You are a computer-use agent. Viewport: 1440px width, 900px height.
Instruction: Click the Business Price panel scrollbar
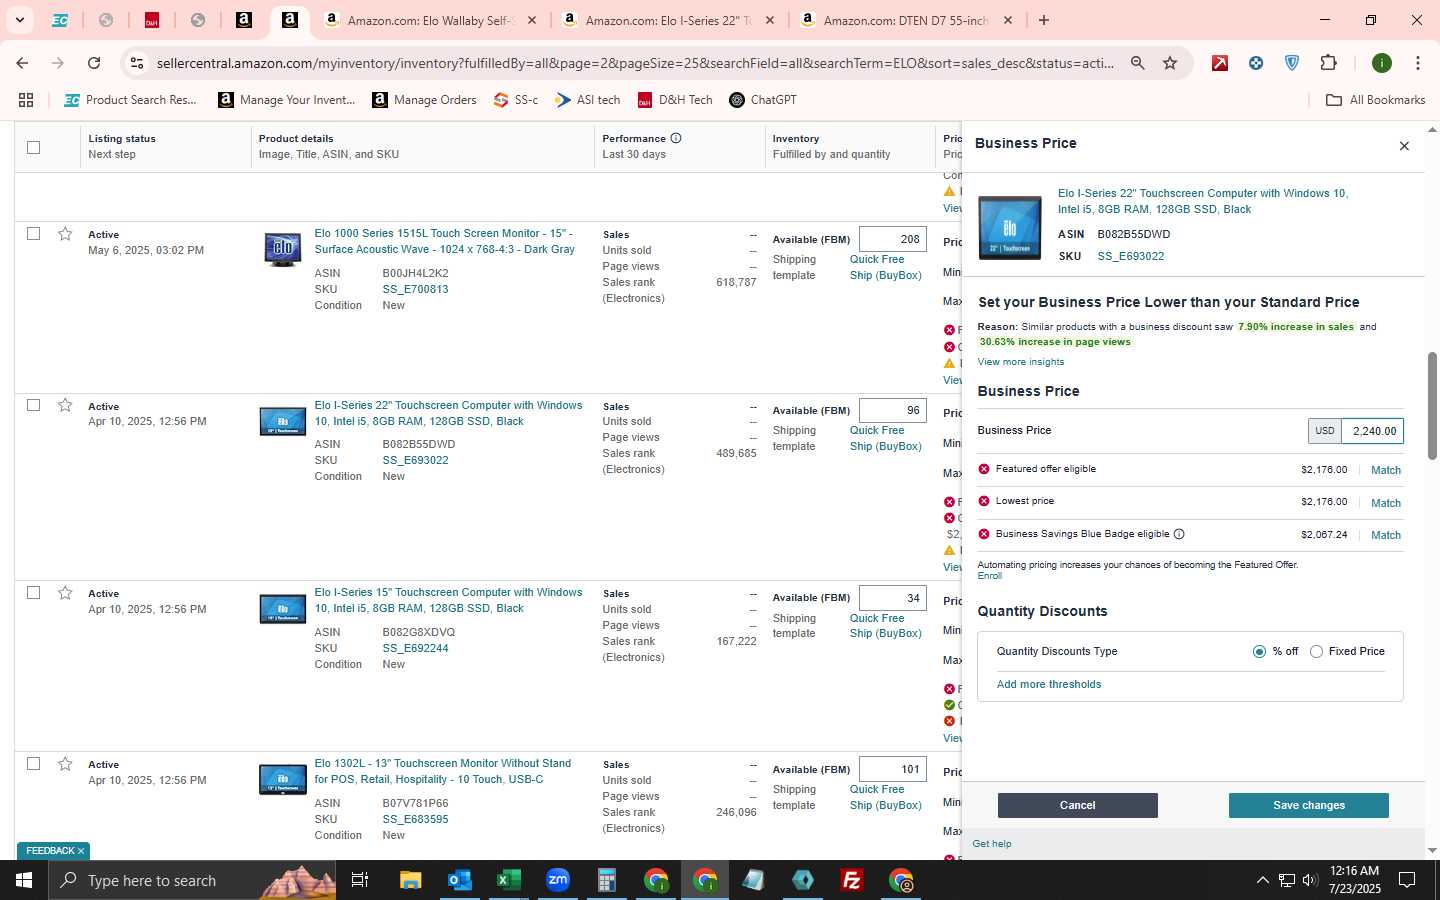coord(1432,405)
